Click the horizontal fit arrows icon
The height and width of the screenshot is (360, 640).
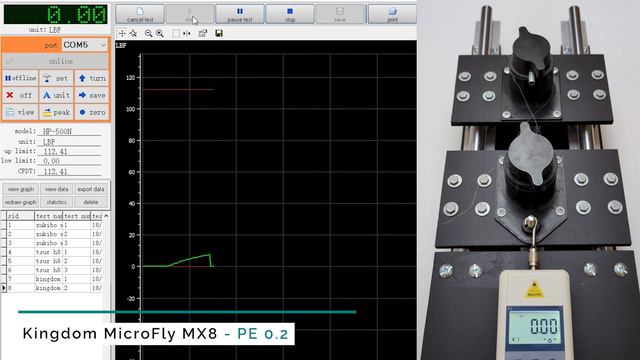click(x=187, y=33)
